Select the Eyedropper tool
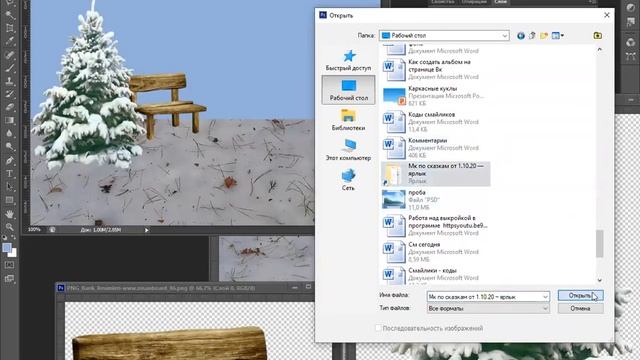Viewport: 640px width, 360px height. [10, 42]
